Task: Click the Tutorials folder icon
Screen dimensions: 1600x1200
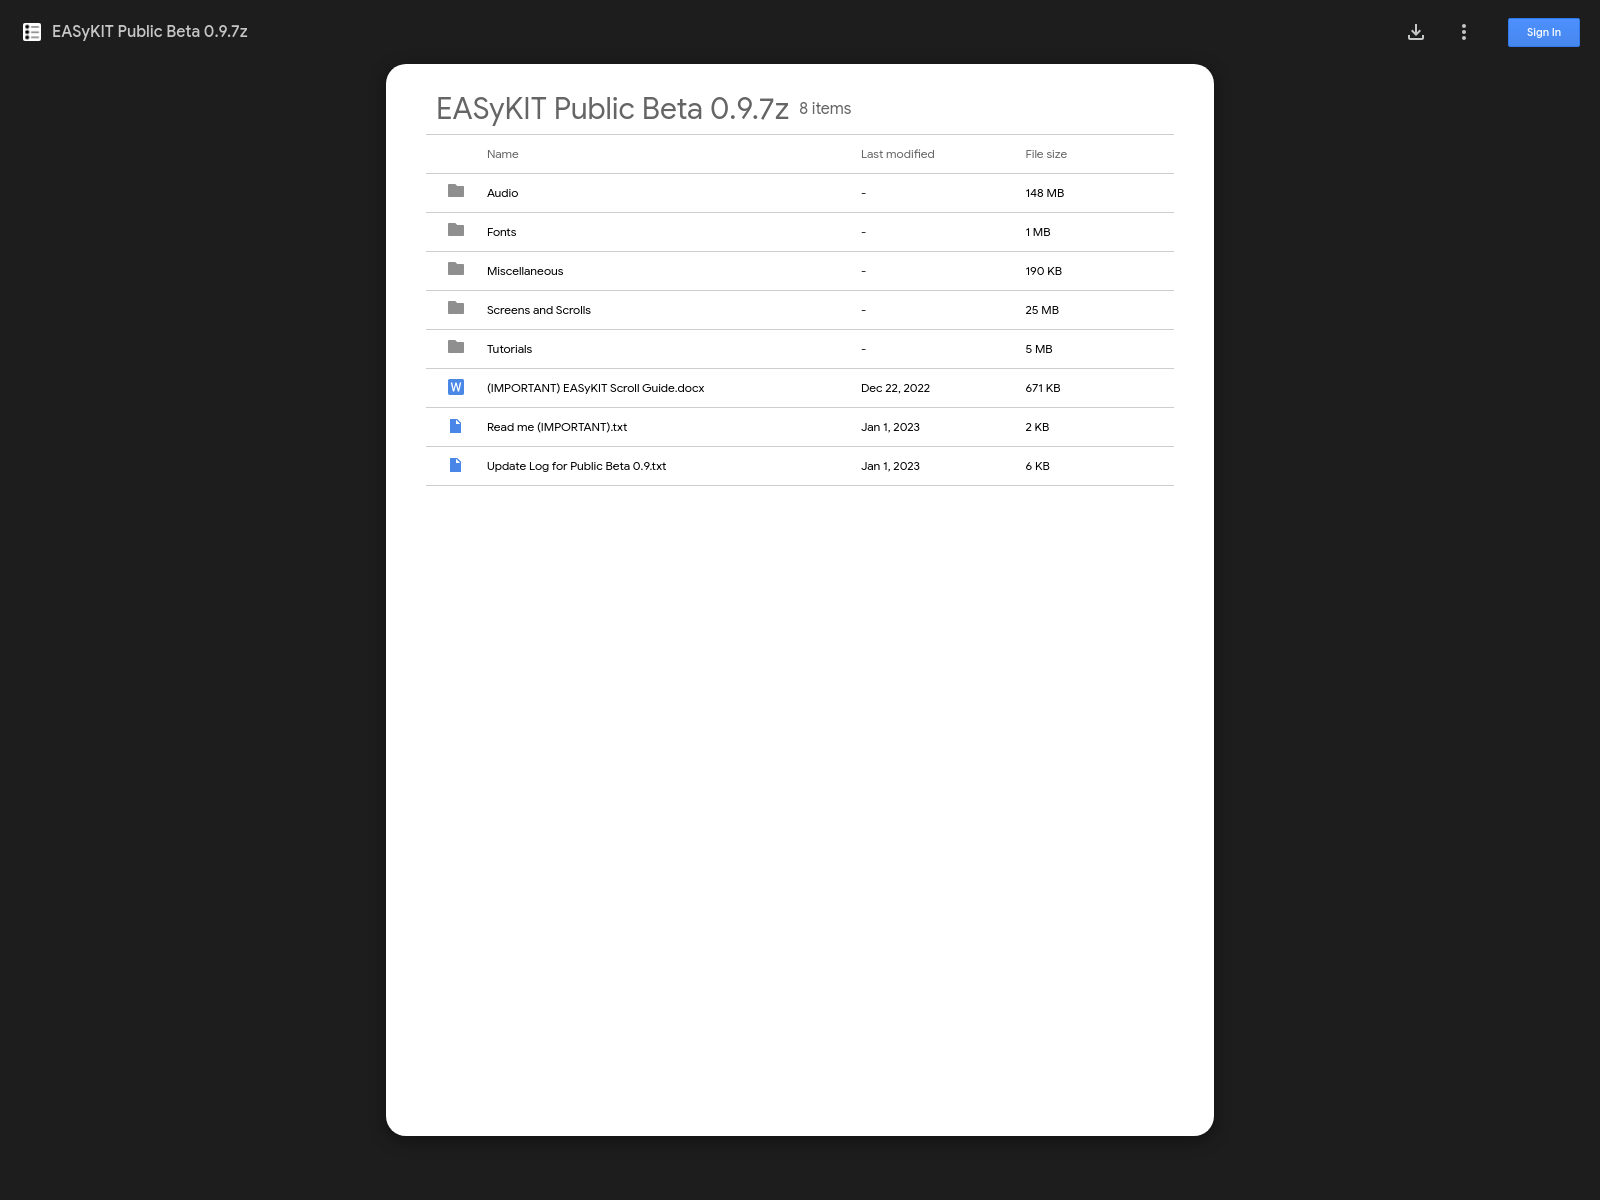Action: (x=456, y=347)
